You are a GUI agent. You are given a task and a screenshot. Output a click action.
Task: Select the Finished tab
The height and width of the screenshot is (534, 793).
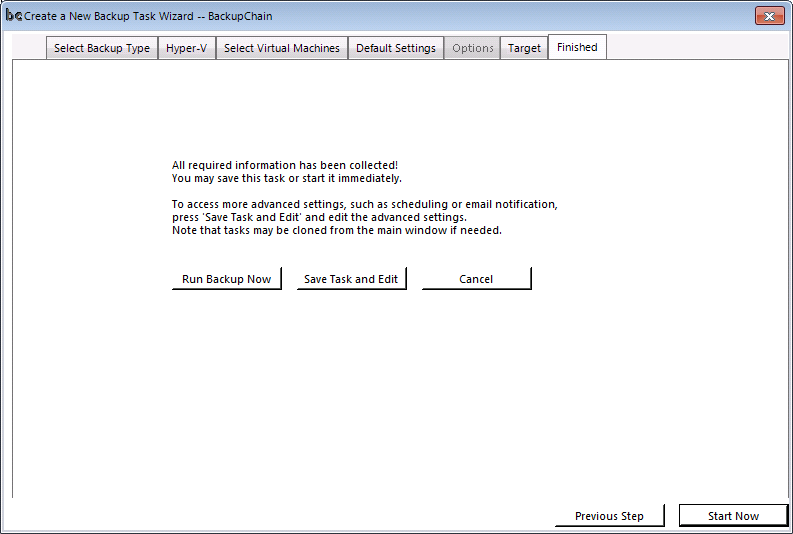click(577, 47)
